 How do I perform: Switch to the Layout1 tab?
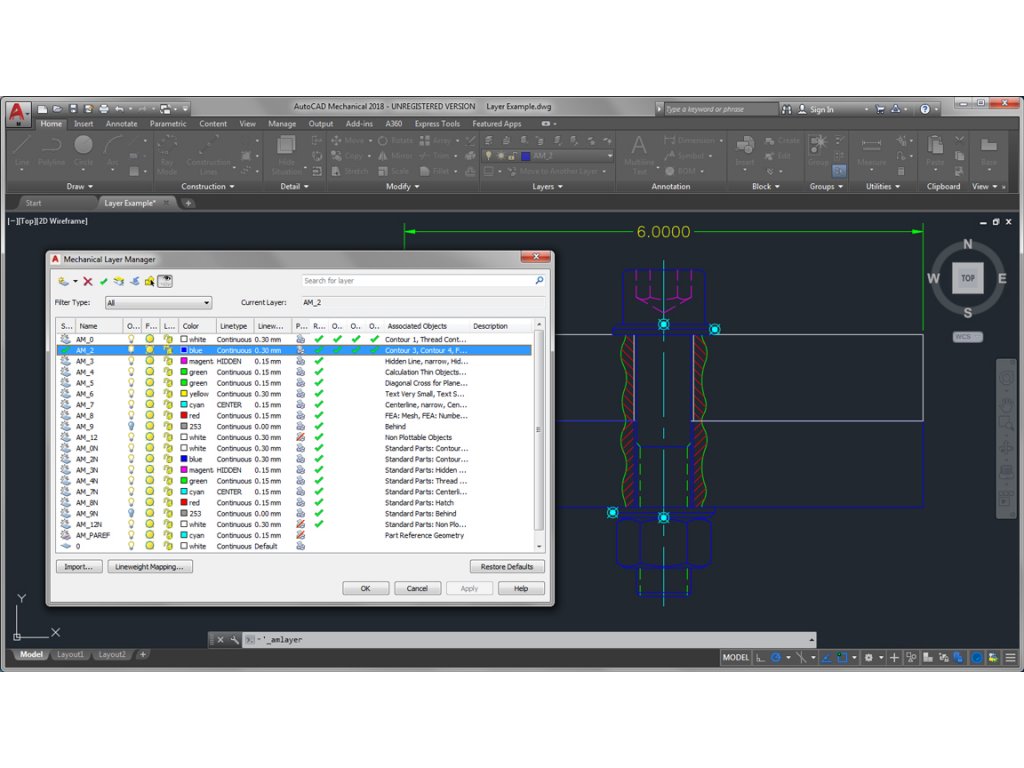click(x=71, y=654)
